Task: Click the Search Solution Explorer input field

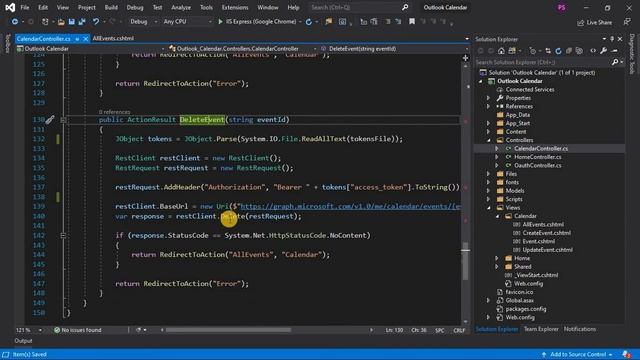Action: (542, 62)
